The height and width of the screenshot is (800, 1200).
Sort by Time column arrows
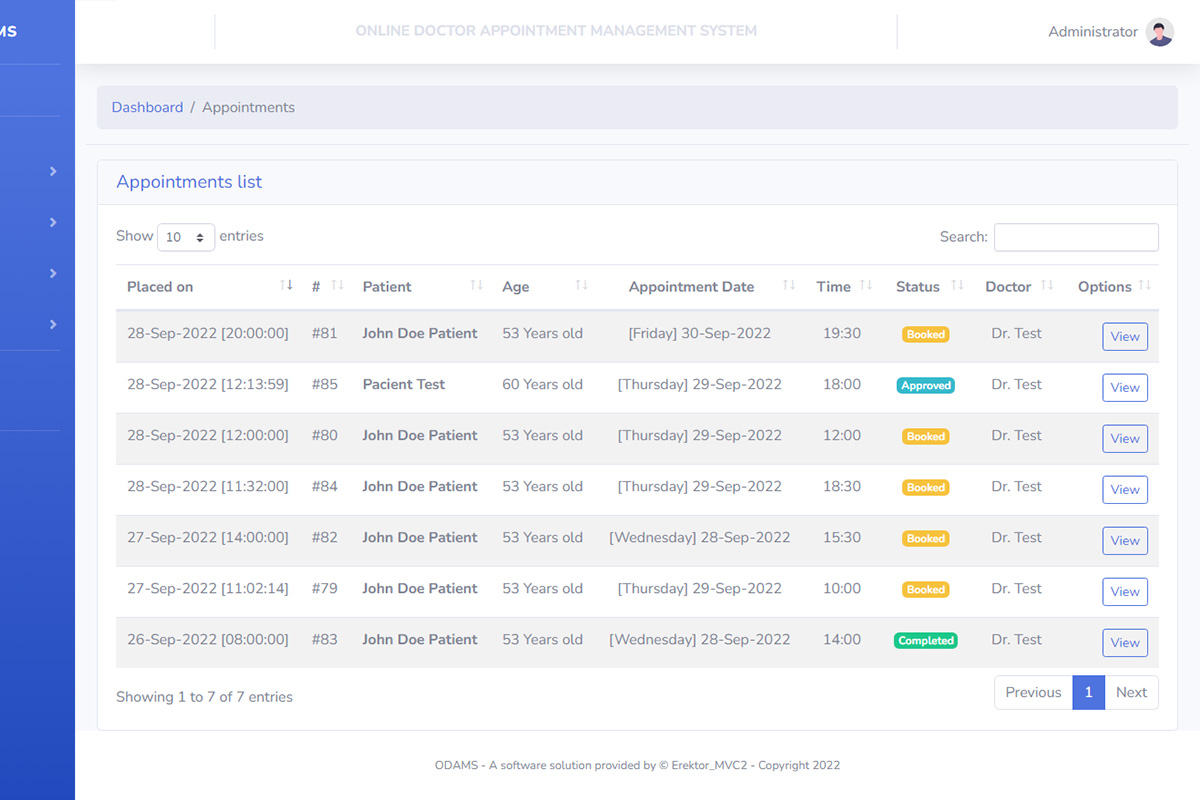(866, 286)
